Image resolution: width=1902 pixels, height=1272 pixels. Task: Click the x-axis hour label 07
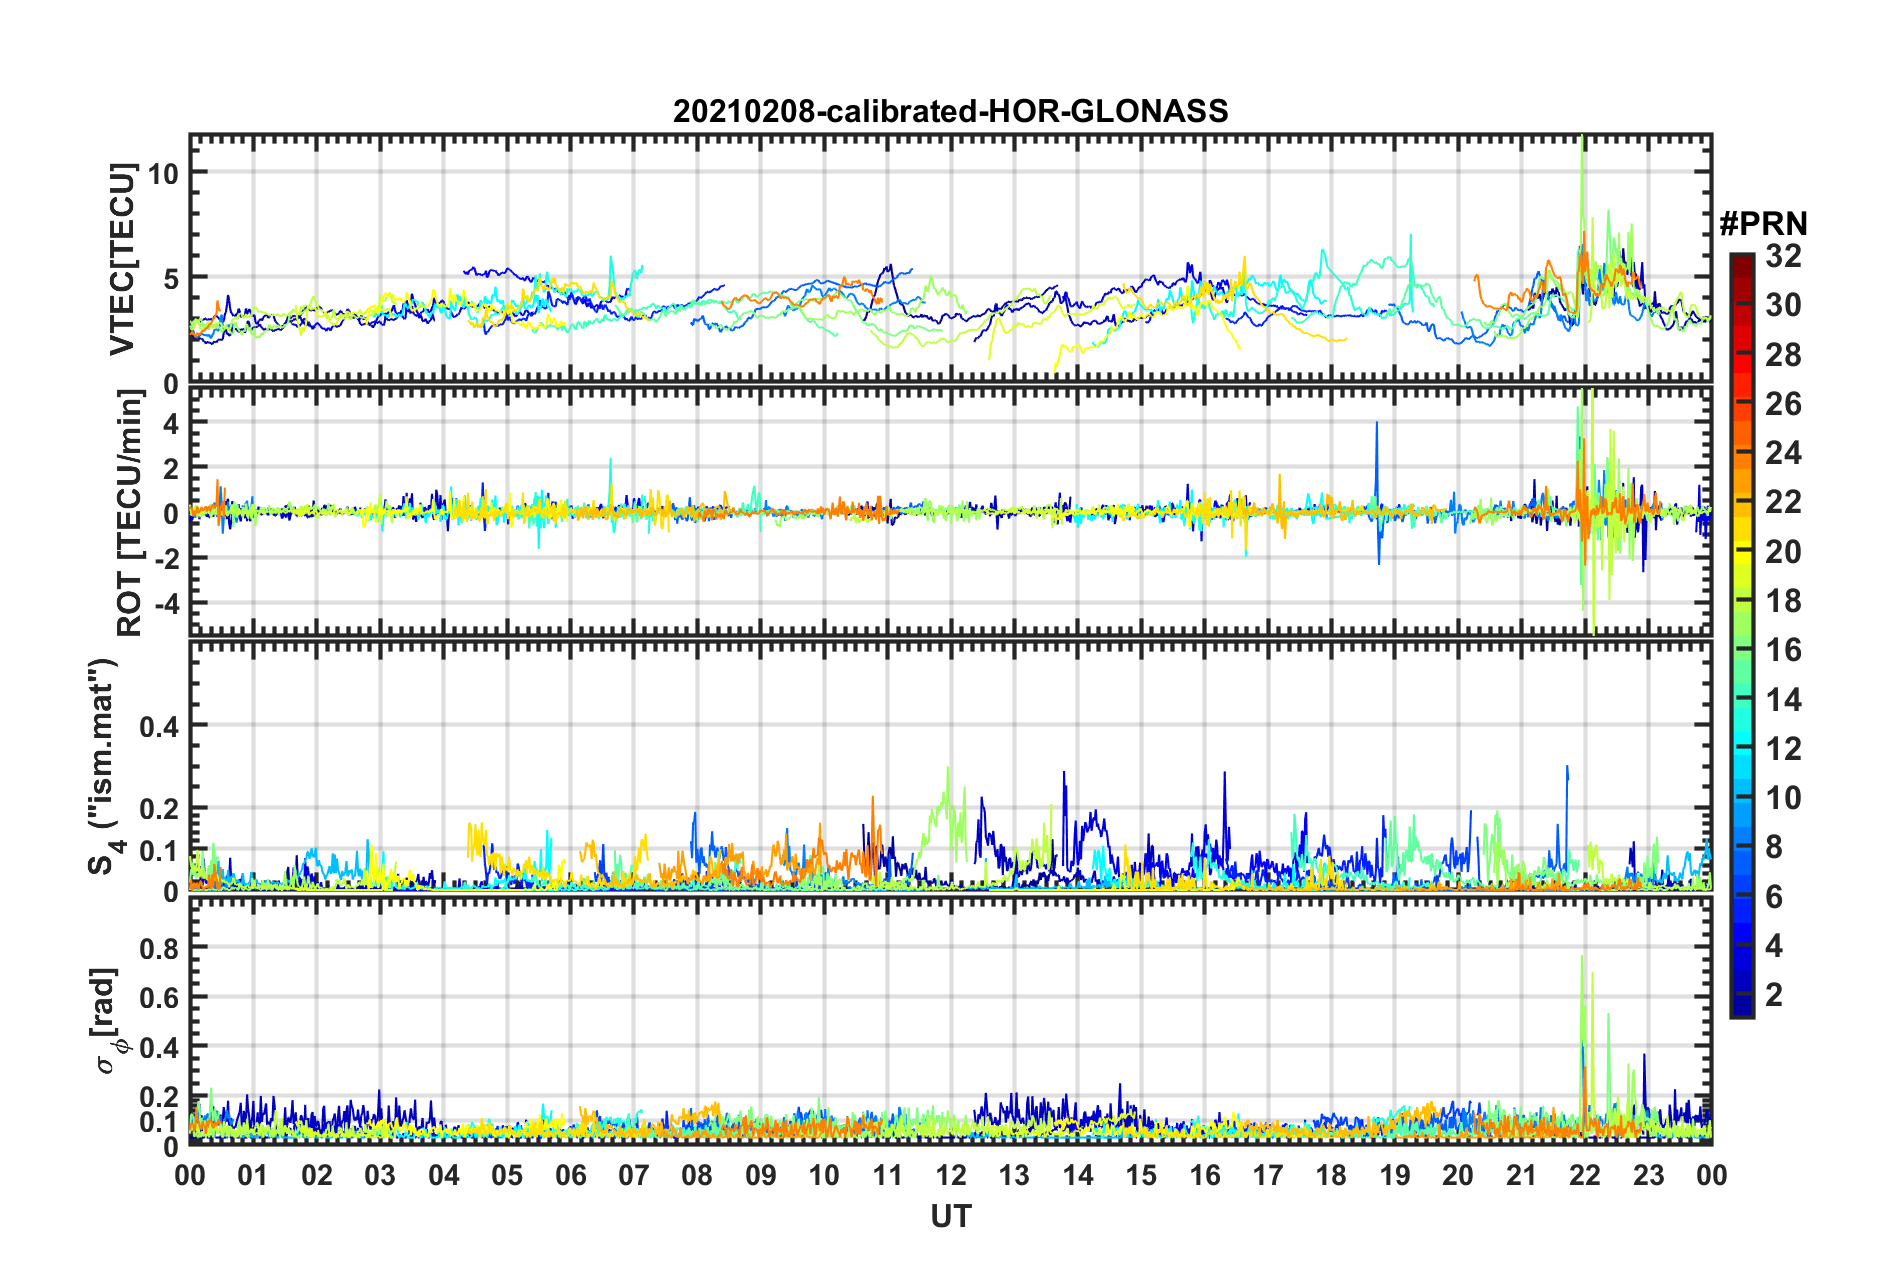pyautogui.click(x=634, y=1175)
